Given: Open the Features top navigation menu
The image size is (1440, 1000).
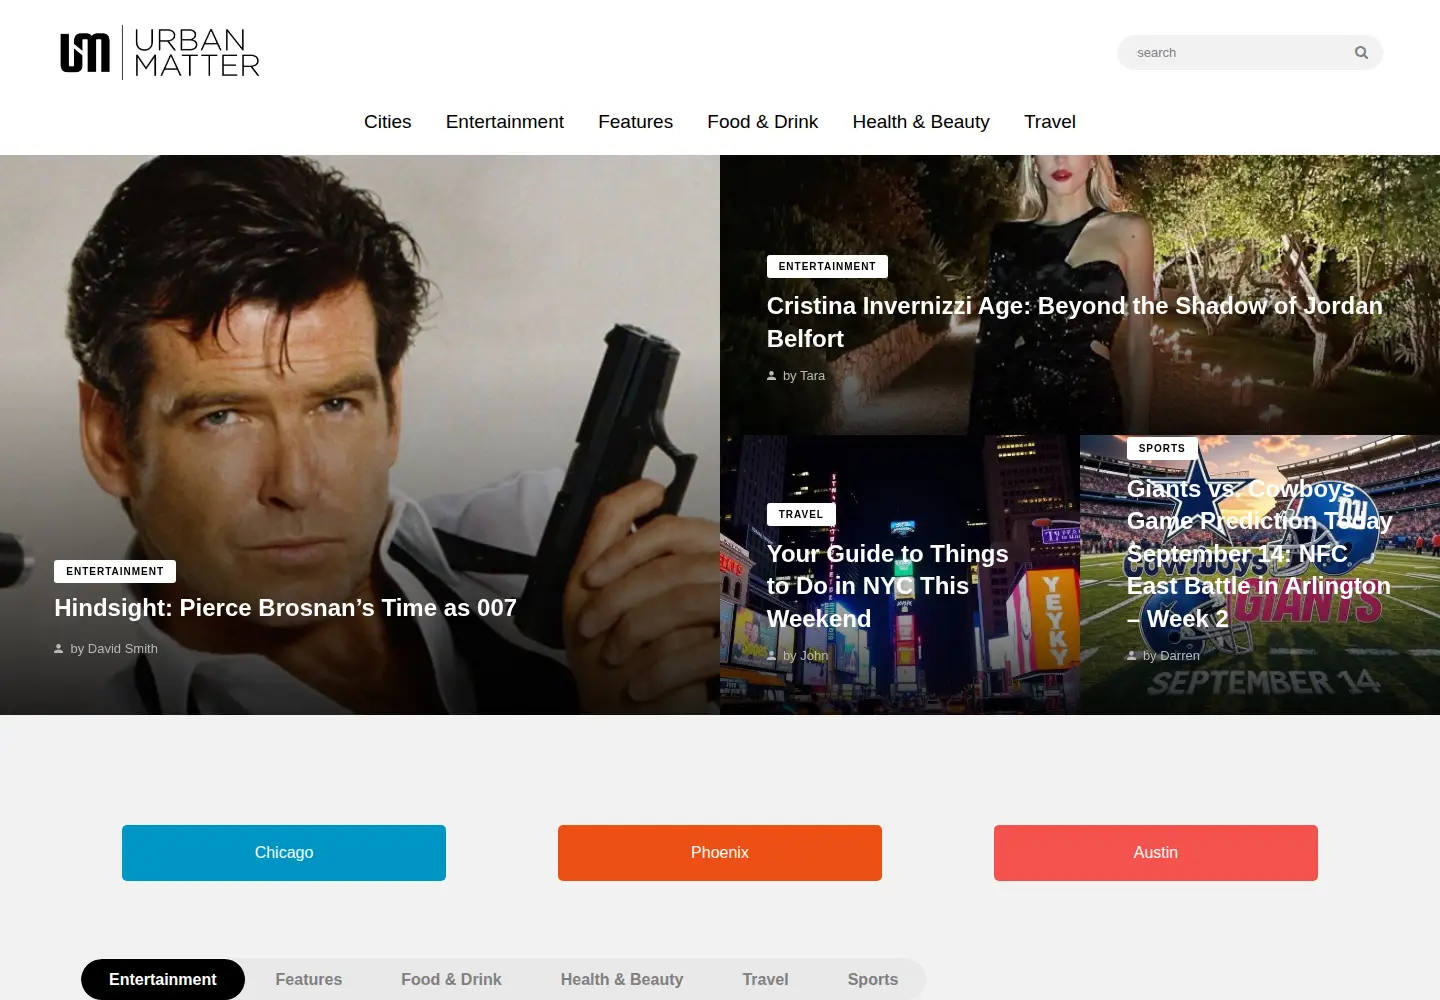Looking at the screenshot, I should pos(636,122).
